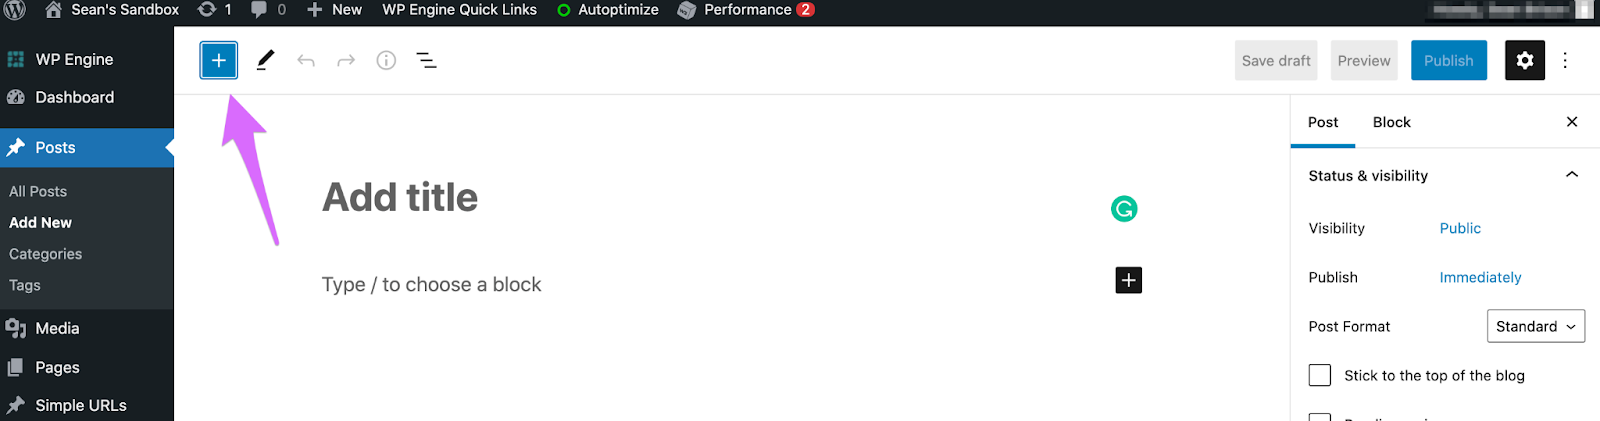Switch to the Block tab

[1391, 122]
